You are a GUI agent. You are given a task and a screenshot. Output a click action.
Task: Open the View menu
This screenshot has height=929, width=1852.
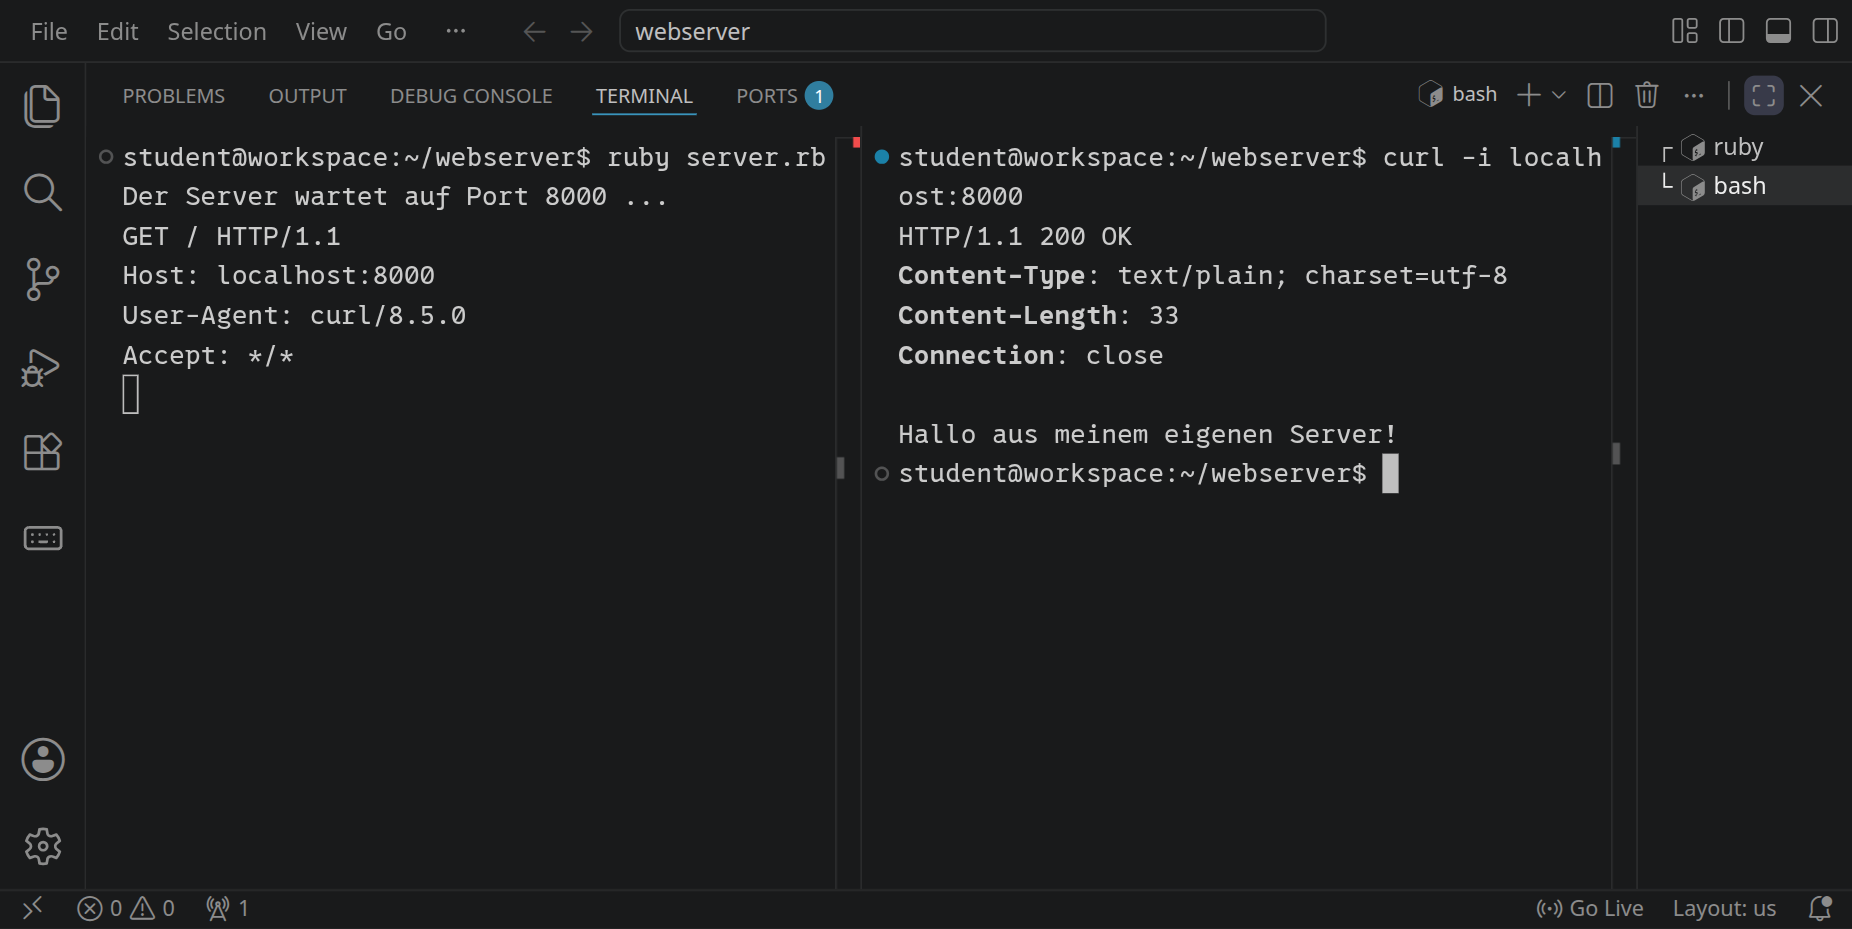click(x=321, y=32)
